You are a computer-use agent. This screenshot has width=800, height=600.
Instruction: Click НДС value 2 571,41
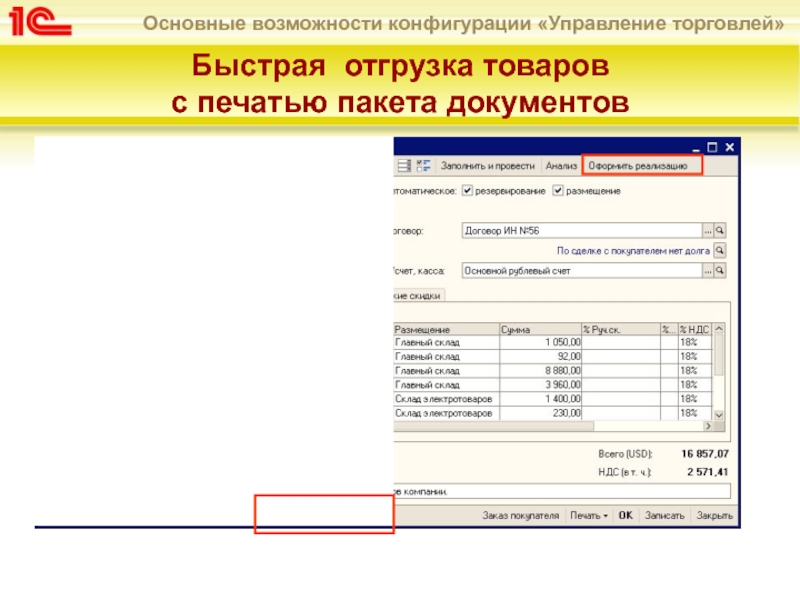[x=707, y=472]
